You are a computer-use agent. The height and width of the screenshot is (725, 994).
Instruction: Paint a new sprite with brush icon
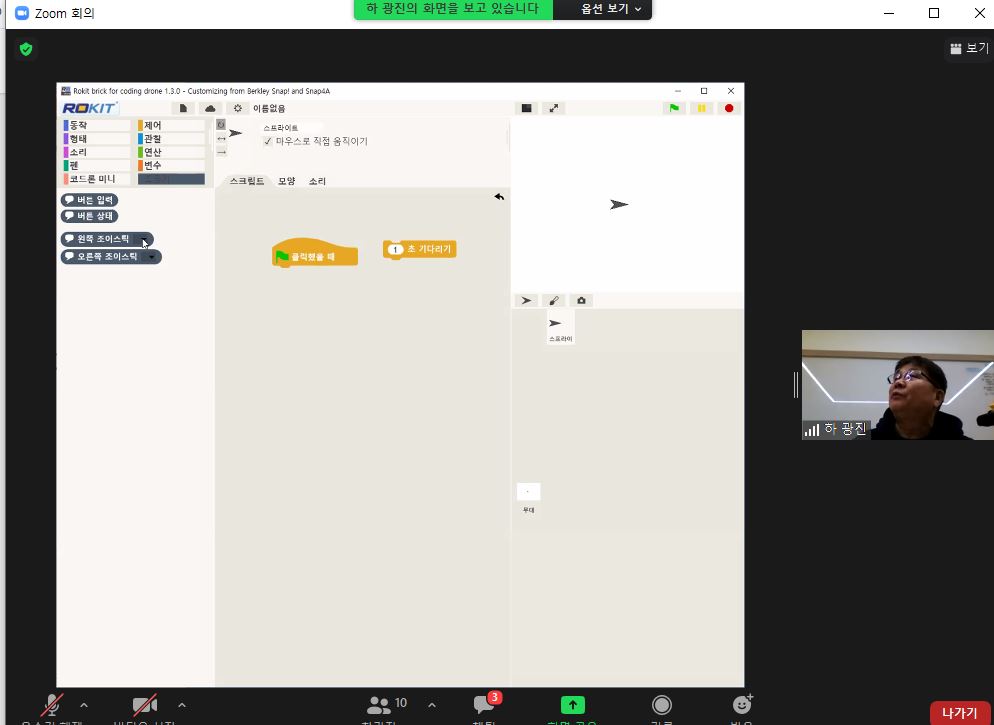coord(554,300)
